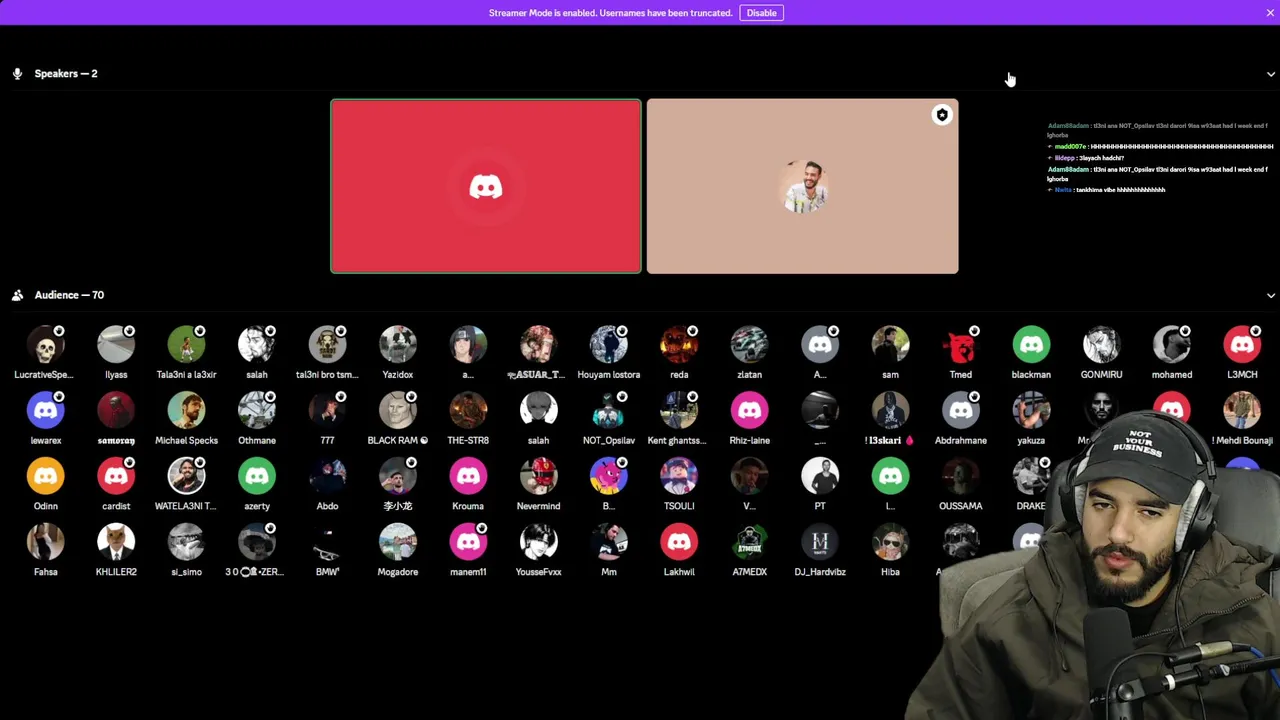Viewport: 1280px width, 720px height.
Task: Open Mogadore audience avatar
Action: tap(398, 543)
